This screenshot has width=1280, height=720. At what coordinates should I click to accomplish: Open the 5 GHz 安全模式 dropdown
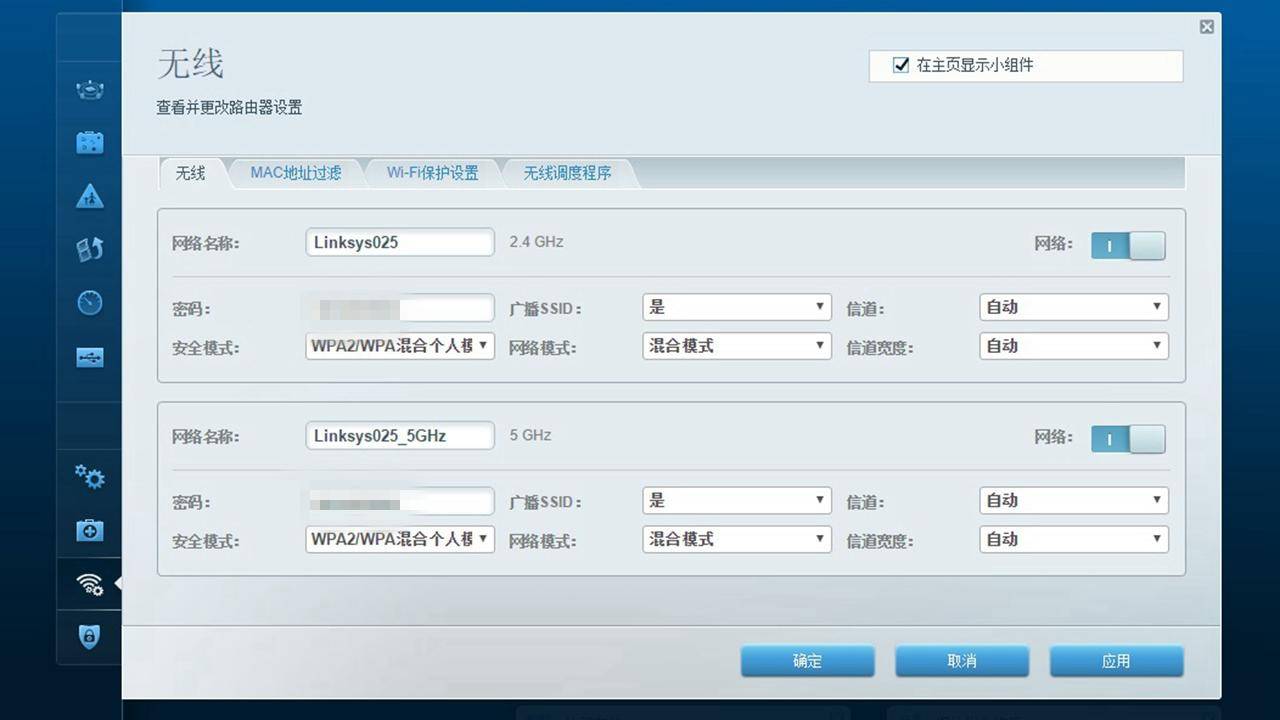coord(399,539)
